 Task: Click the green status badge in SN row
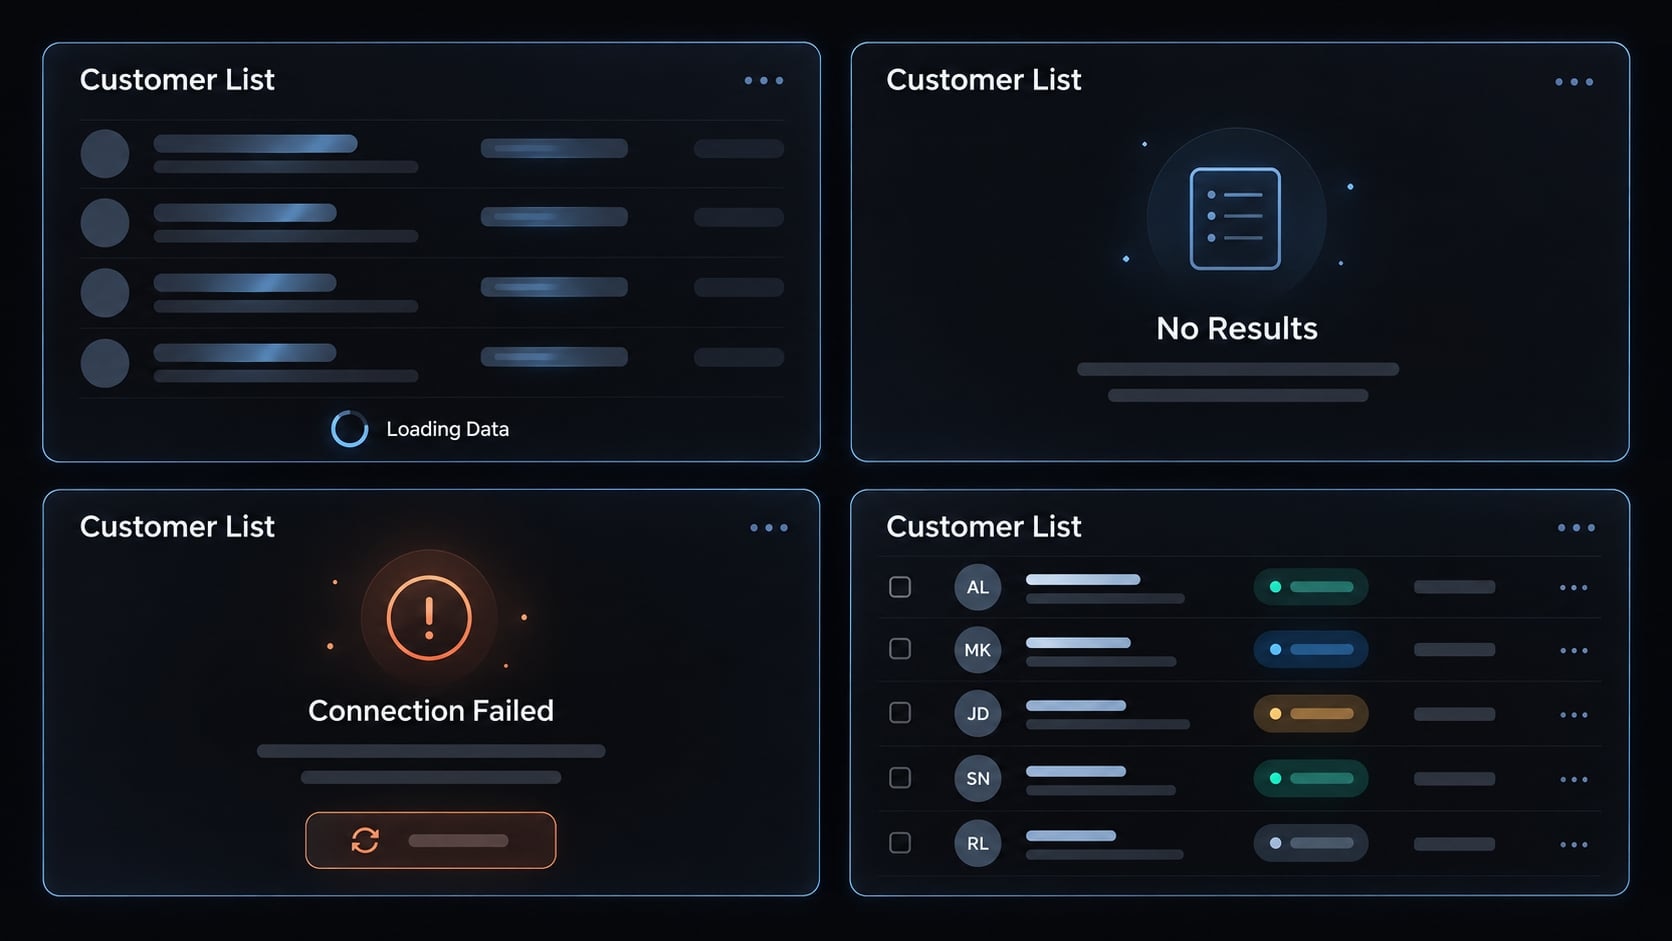(1311, 779)
